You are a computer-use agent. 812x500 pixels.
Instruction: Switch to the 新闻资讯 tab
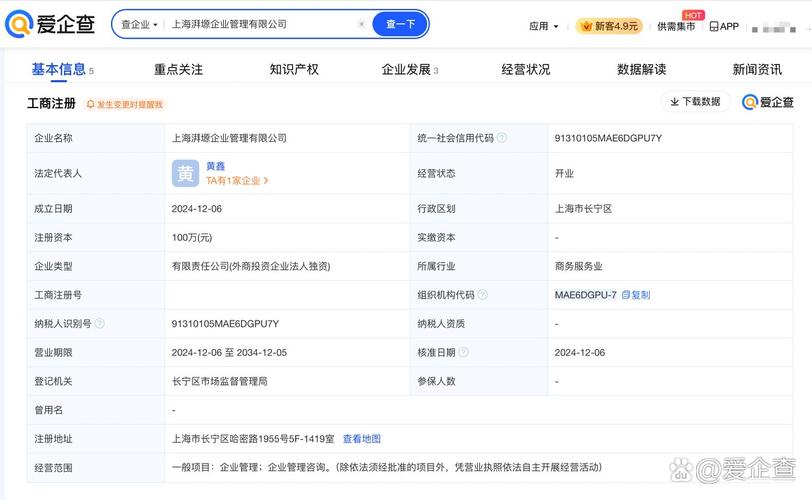pos(757,69)
